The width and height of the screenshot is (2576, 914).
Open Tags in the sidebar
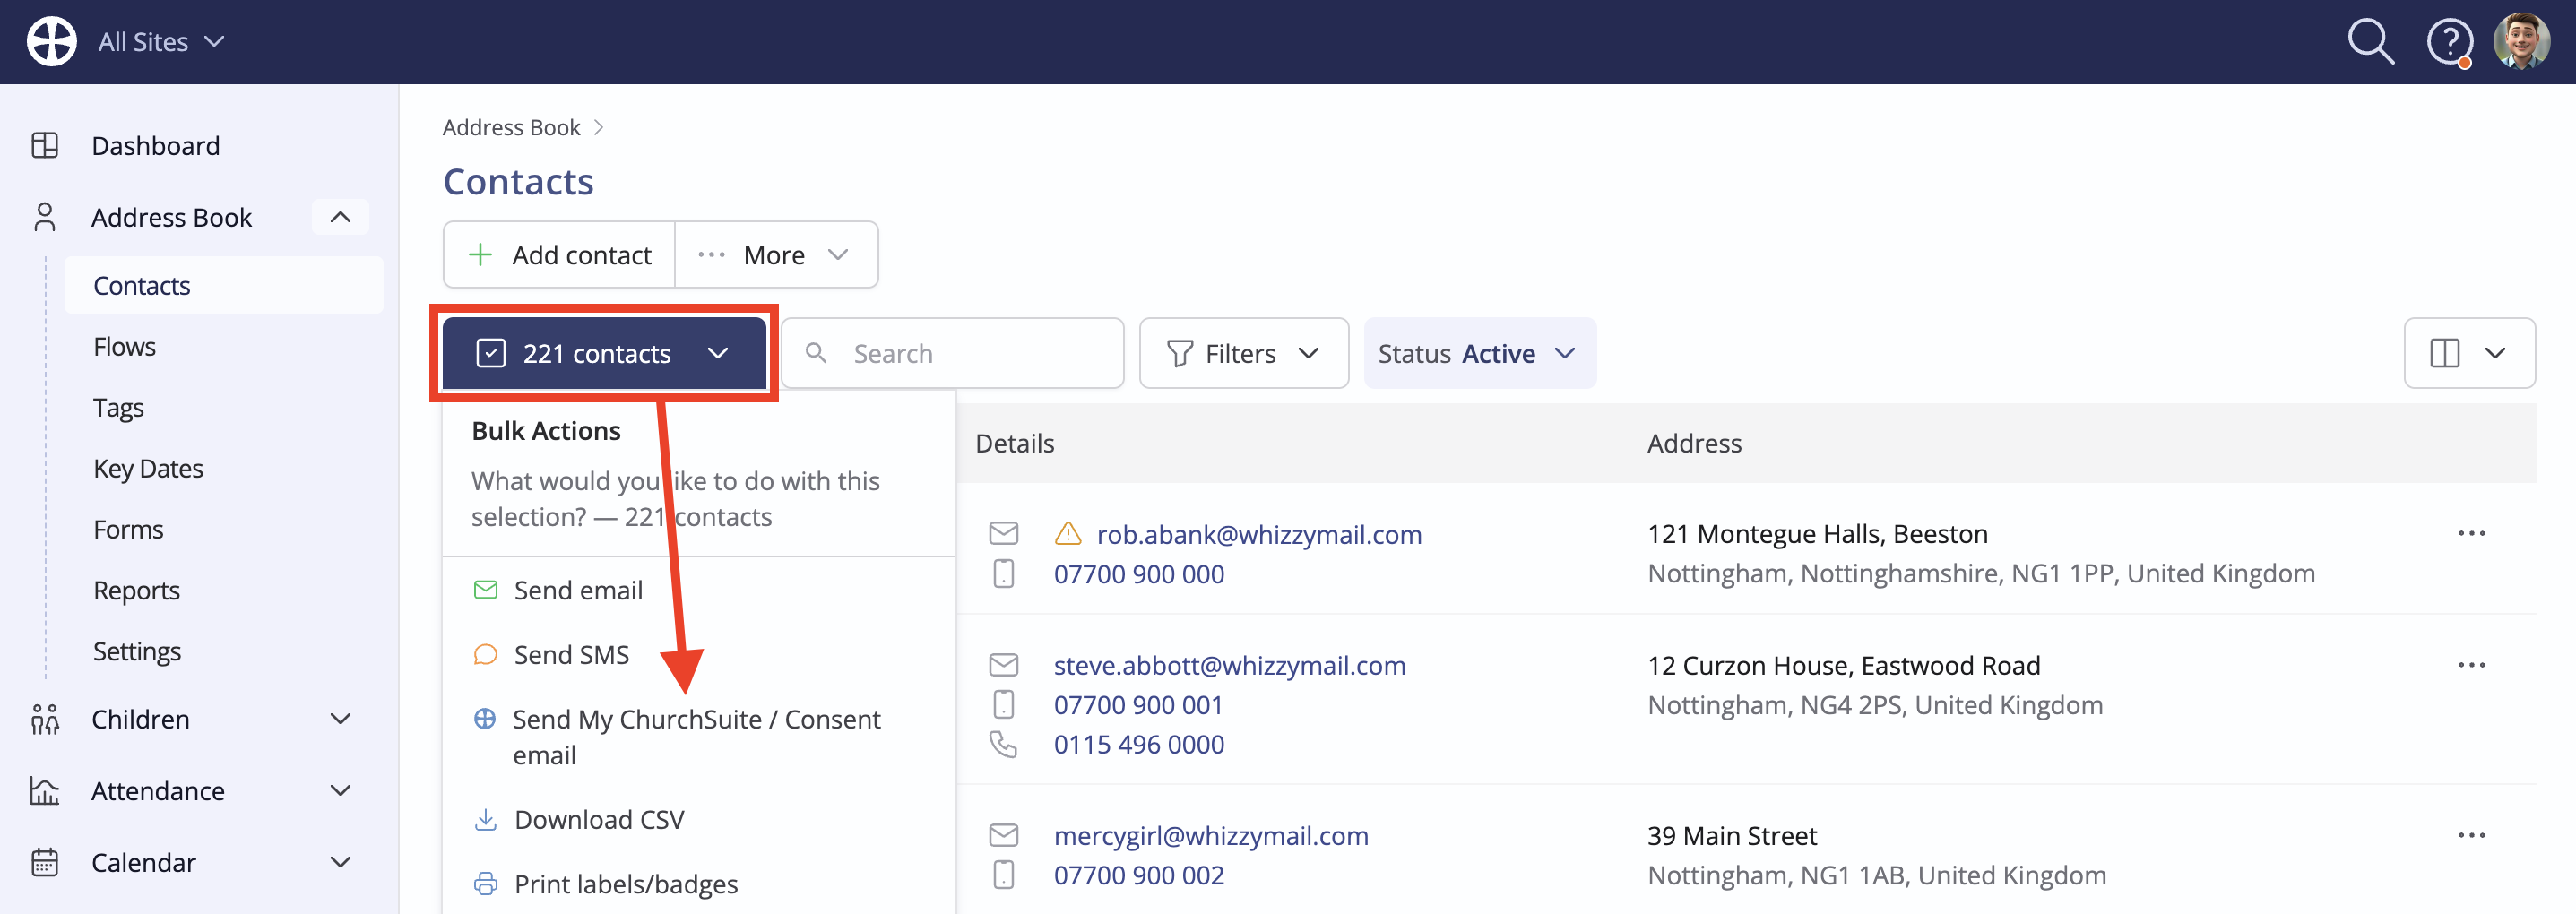coord(118,408)
